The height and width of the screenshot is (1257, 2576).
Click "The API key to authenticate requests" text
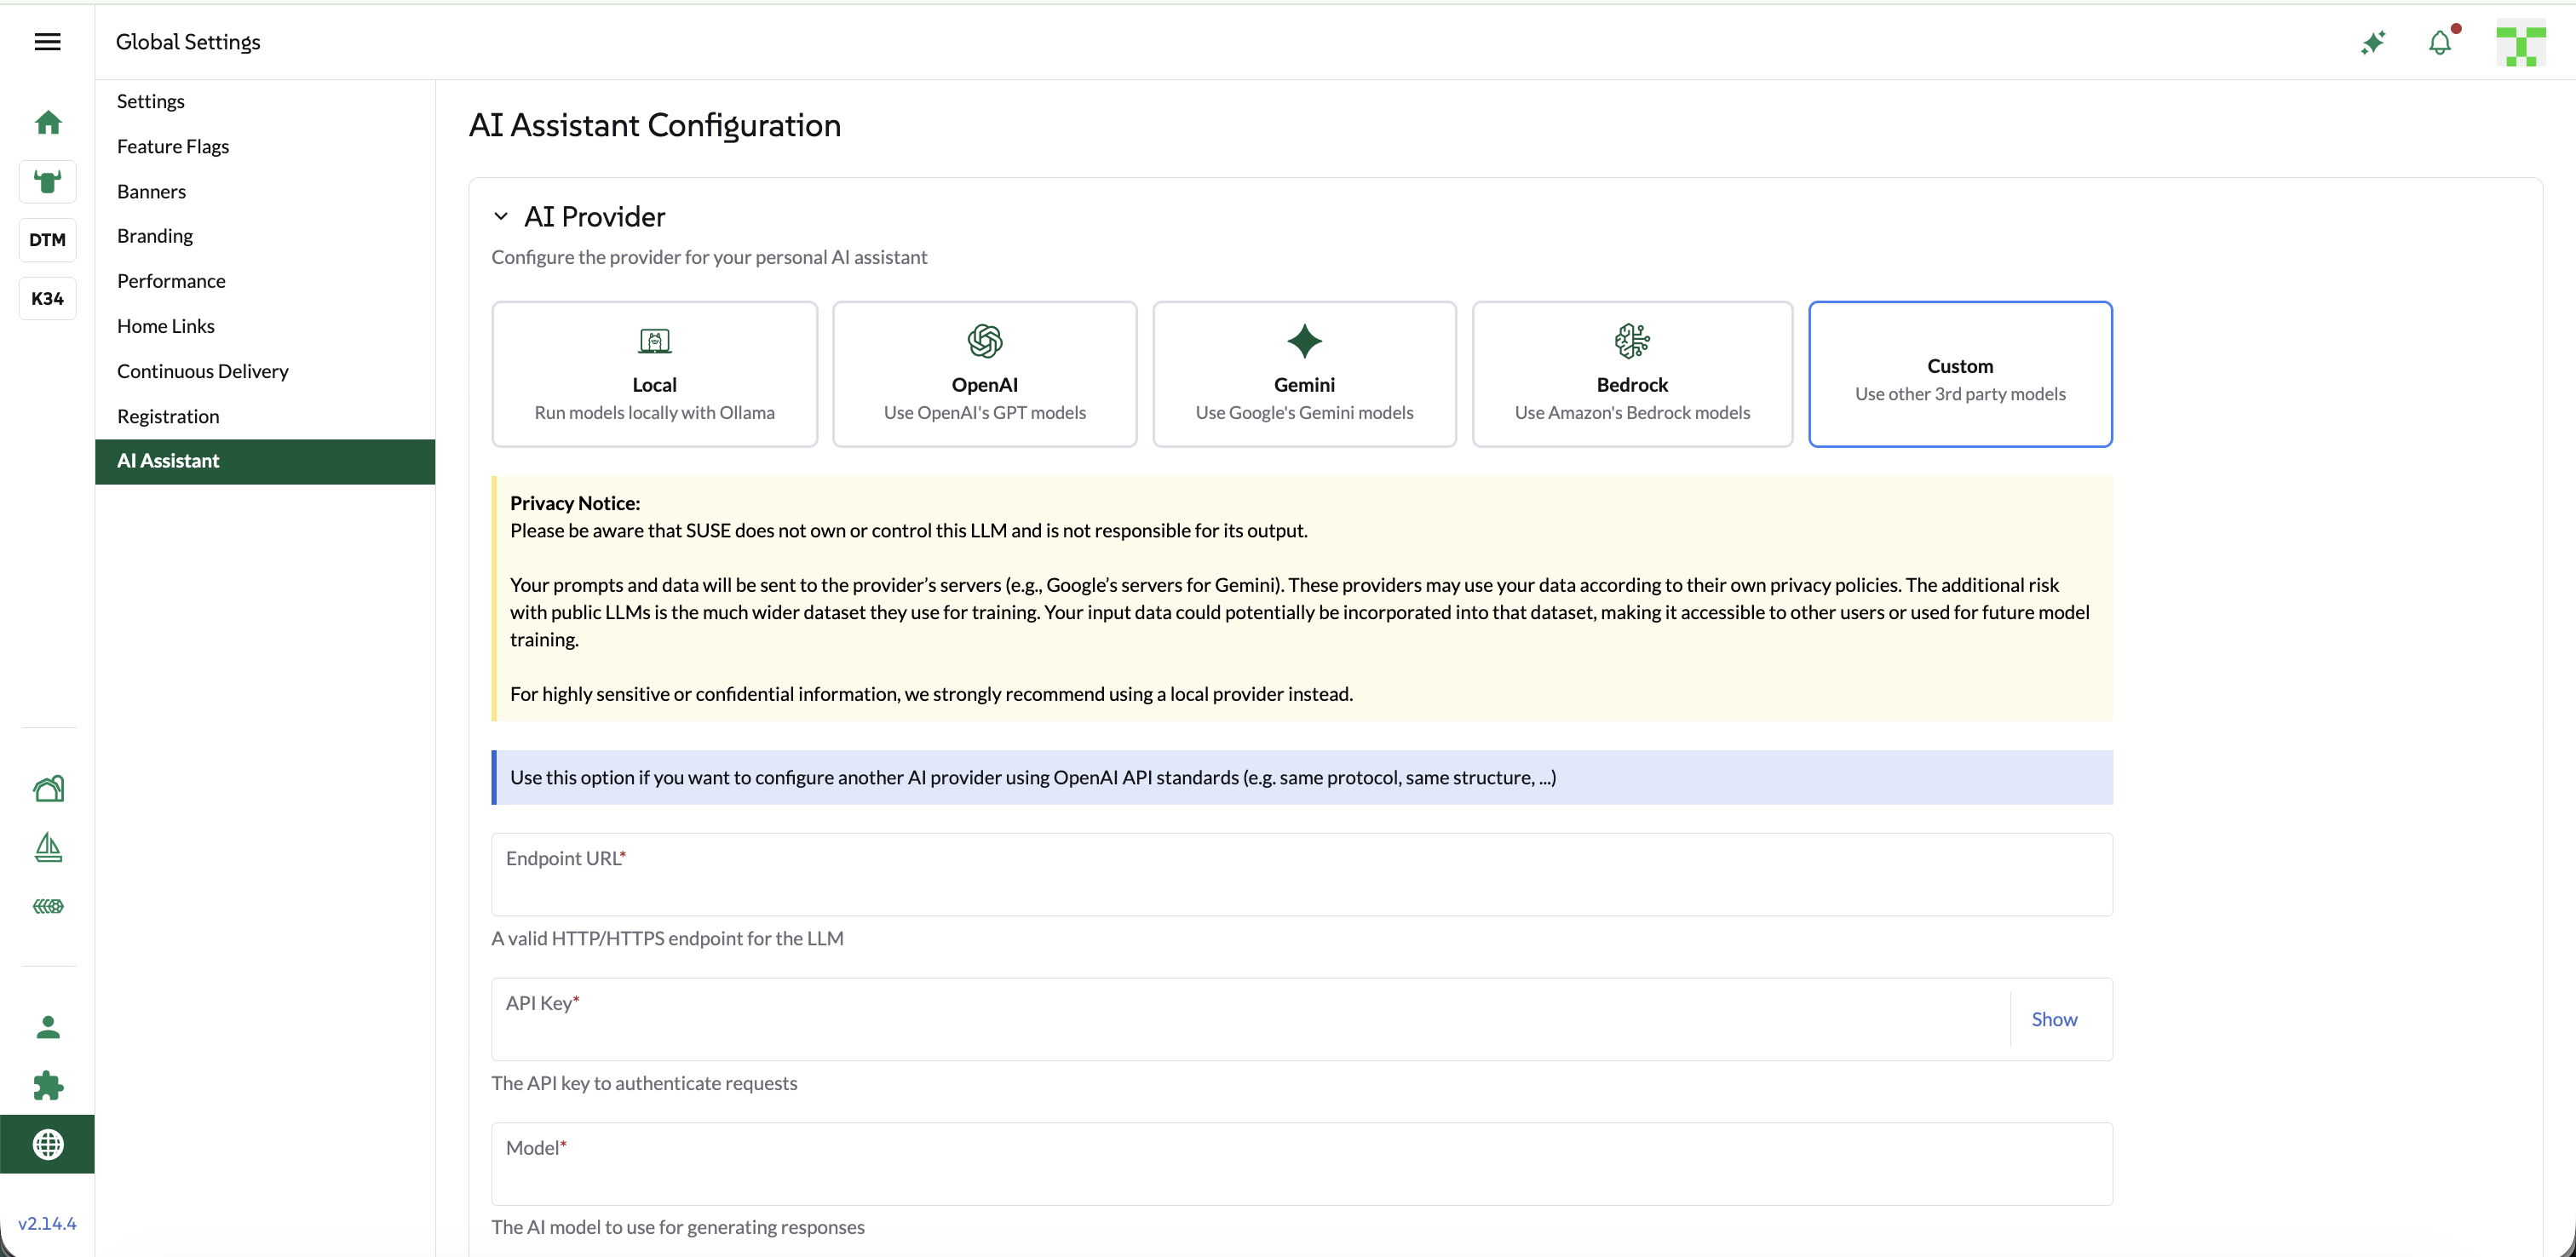(x=644, y=1083)
